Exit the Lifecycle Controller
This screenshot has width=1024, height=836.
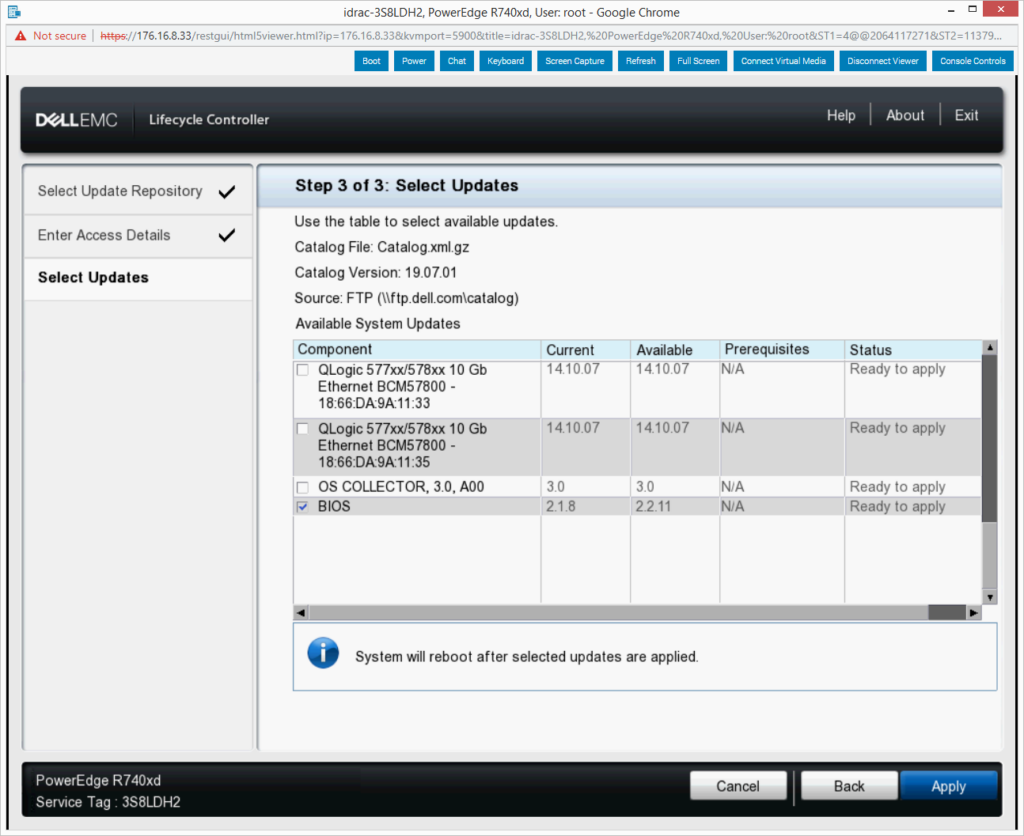coord(966,116)
